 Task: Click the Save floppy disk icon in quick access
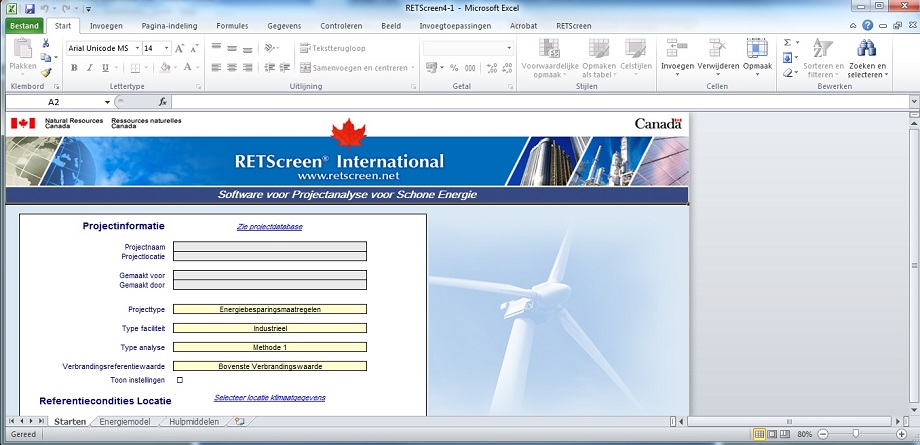click(x=30, y=8)
